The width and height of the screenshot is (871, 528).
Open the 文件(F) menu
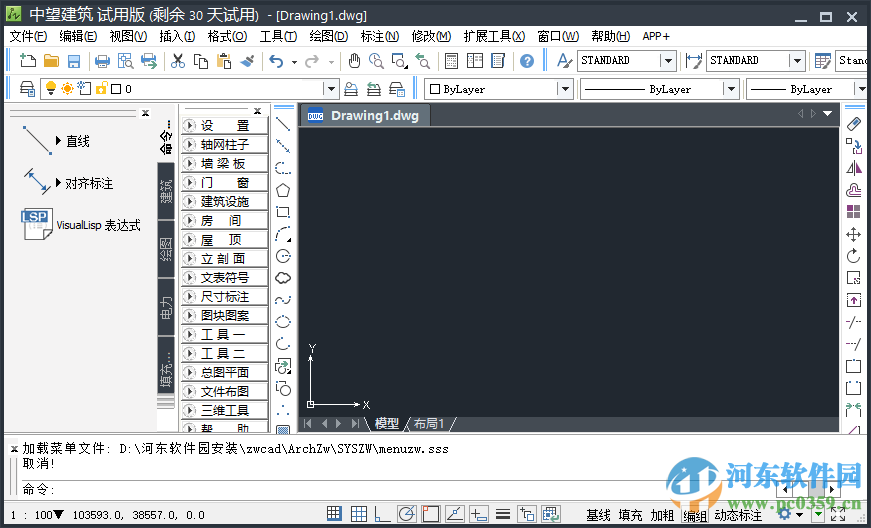pyautogui.click(x=28, y=36)
